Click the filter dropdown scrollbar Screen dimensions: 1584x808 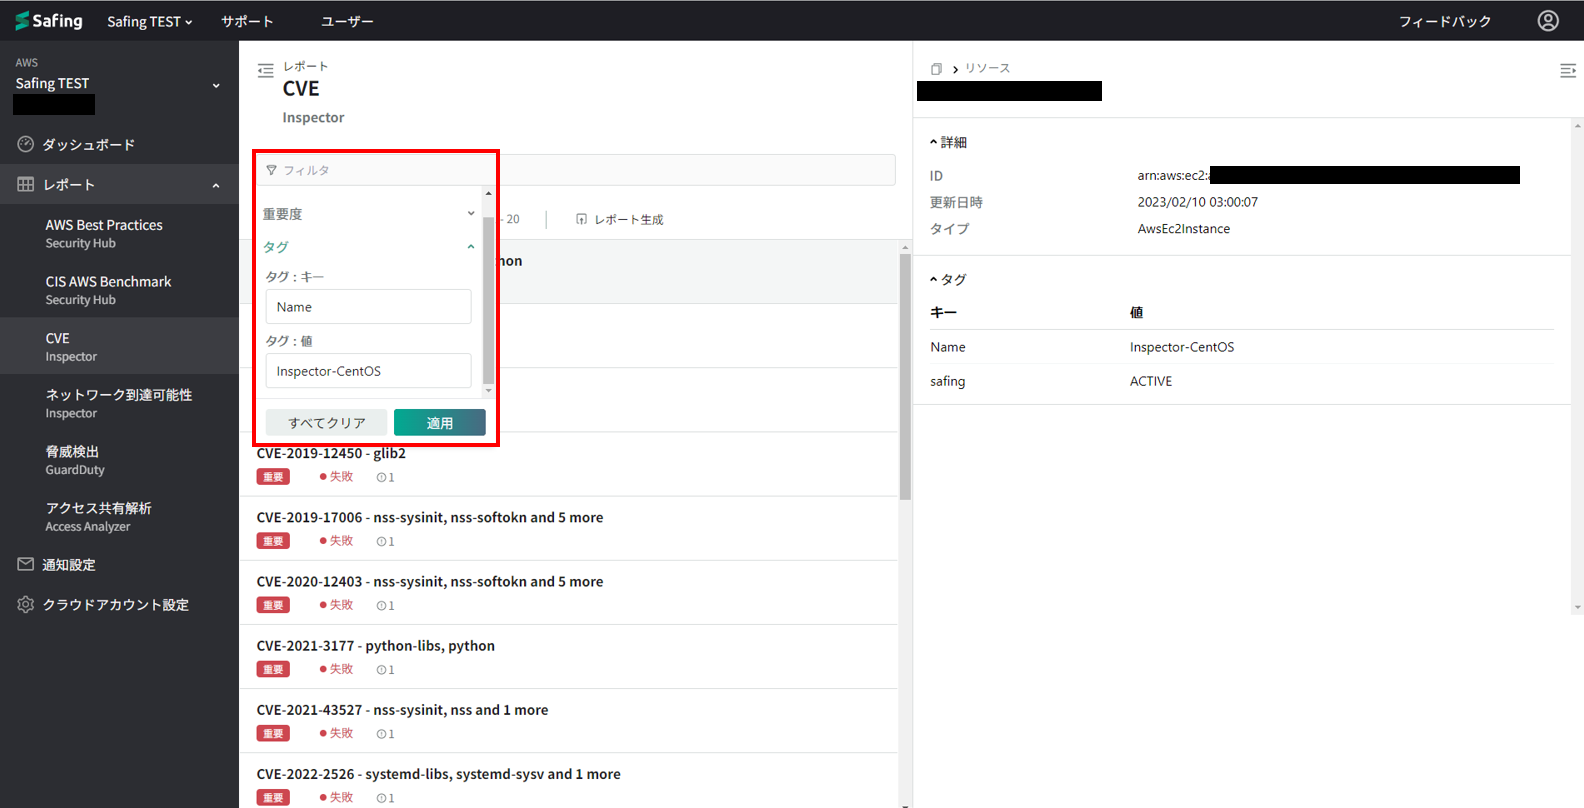click(488, 300)
